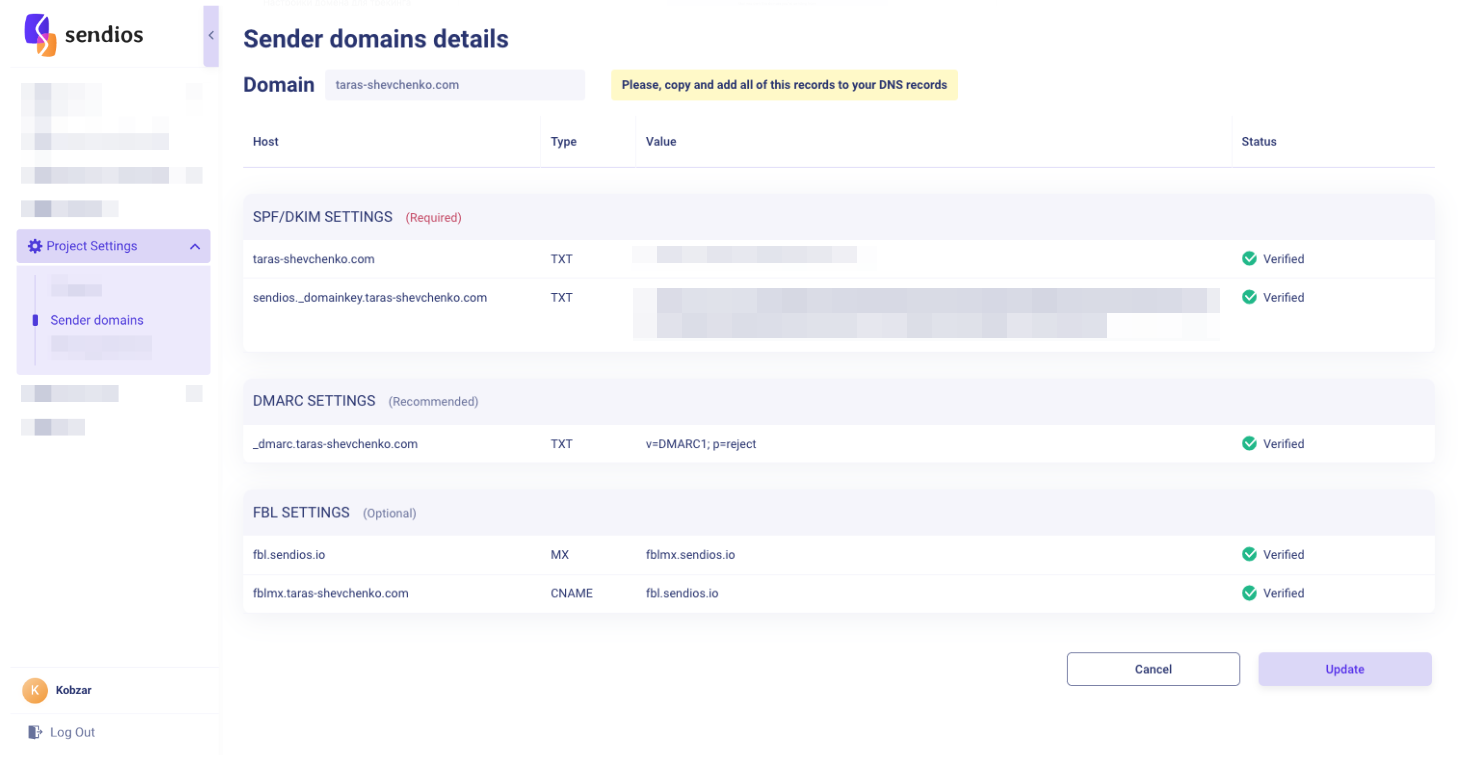Click the Cancel button
The height and width of the screenshot is (757, 1458).
1153,669
